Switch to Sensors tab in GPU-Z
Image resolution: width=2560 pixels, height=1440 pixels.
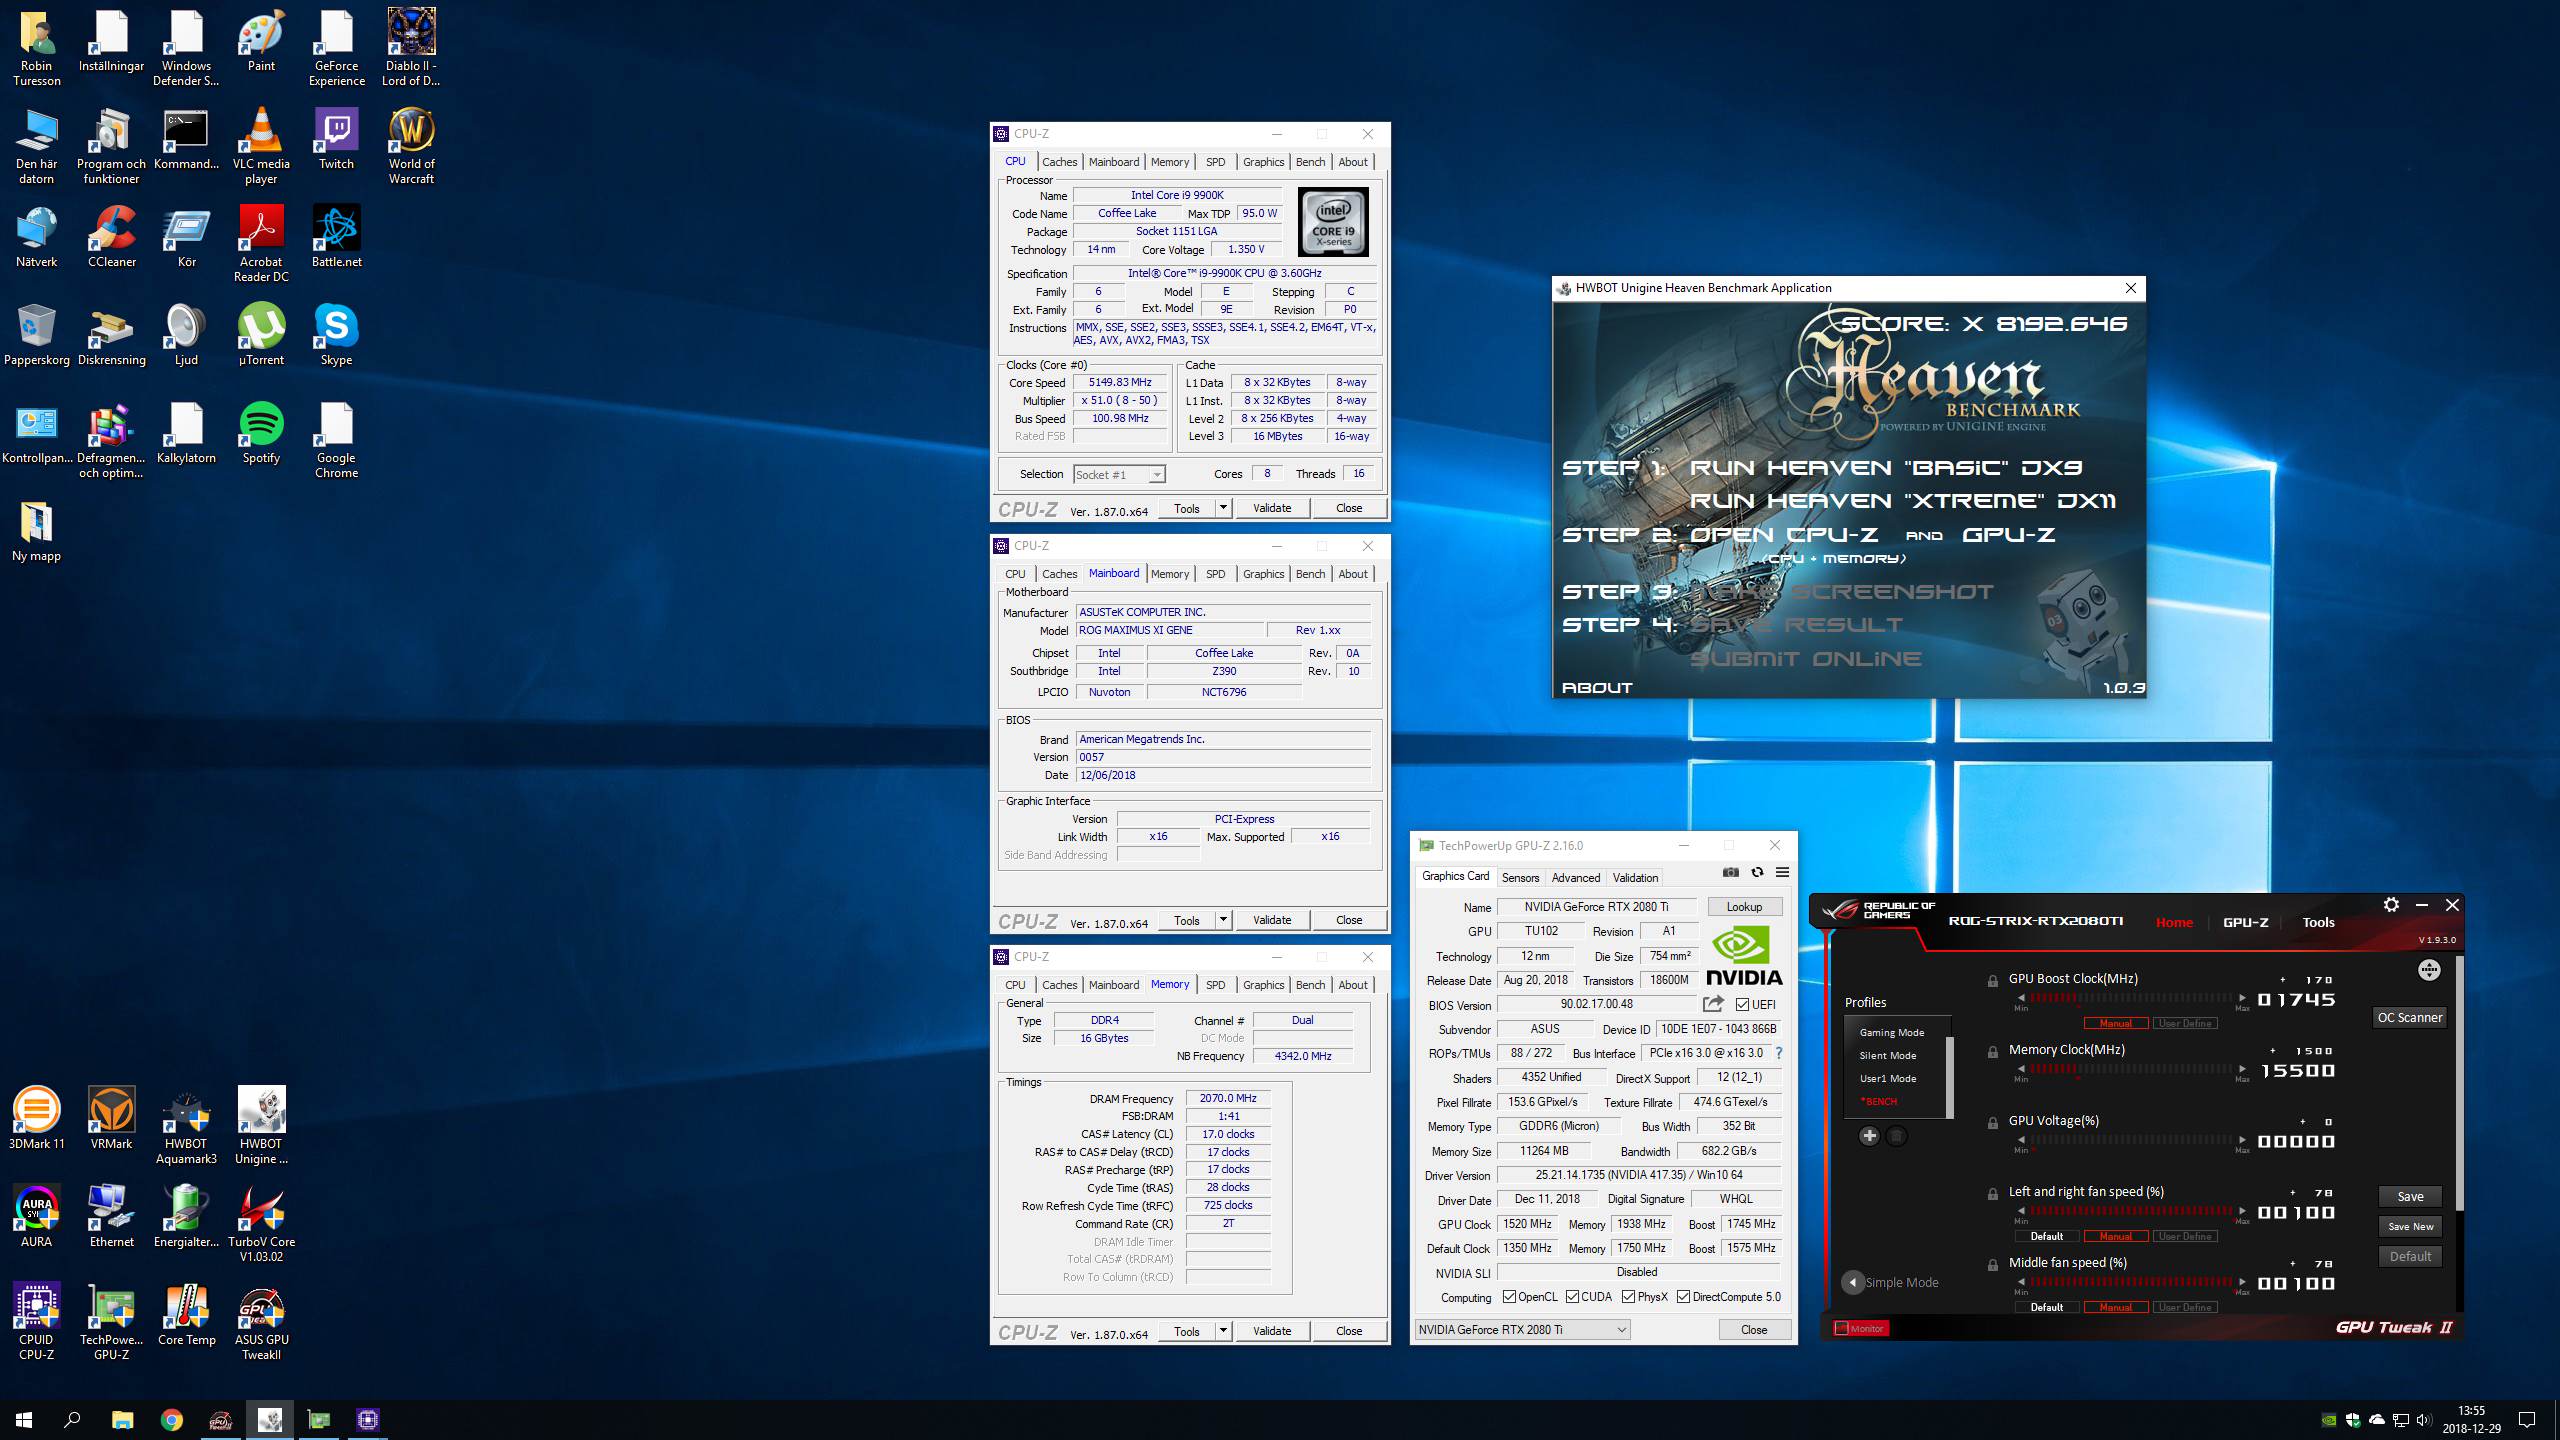coord(1520,877)
